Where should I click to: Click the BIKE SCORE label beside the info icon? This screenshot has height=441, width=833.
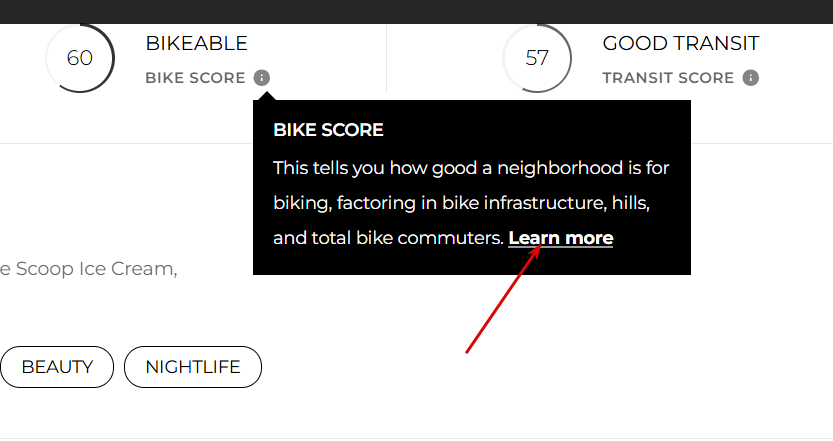coord(195,78)
